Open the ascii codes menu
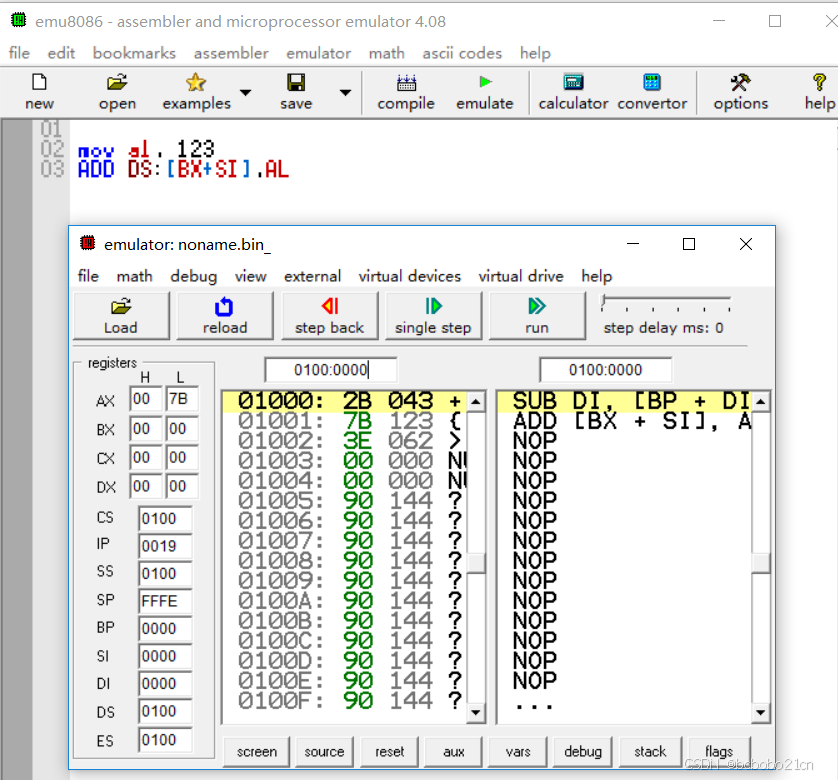838x780 pixels. pyautogui.click(x=462, y=53)
